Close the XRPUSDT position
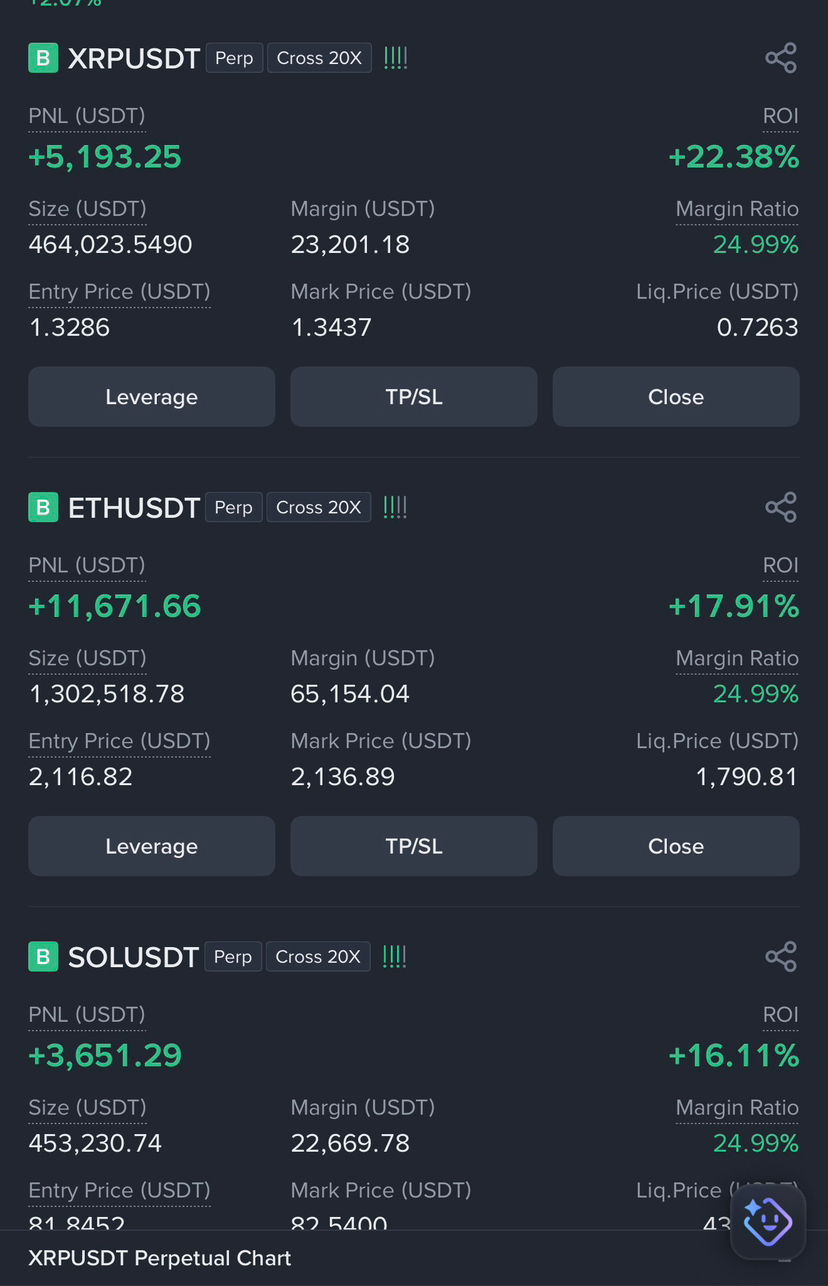Viewport: 828px width, 1286px height. [x=675, y=397]
